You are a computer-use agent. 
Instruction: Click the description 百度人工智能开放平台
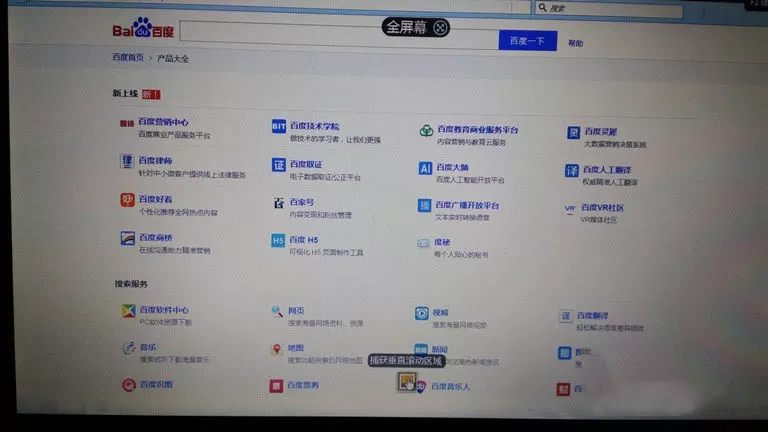[470, 180]
